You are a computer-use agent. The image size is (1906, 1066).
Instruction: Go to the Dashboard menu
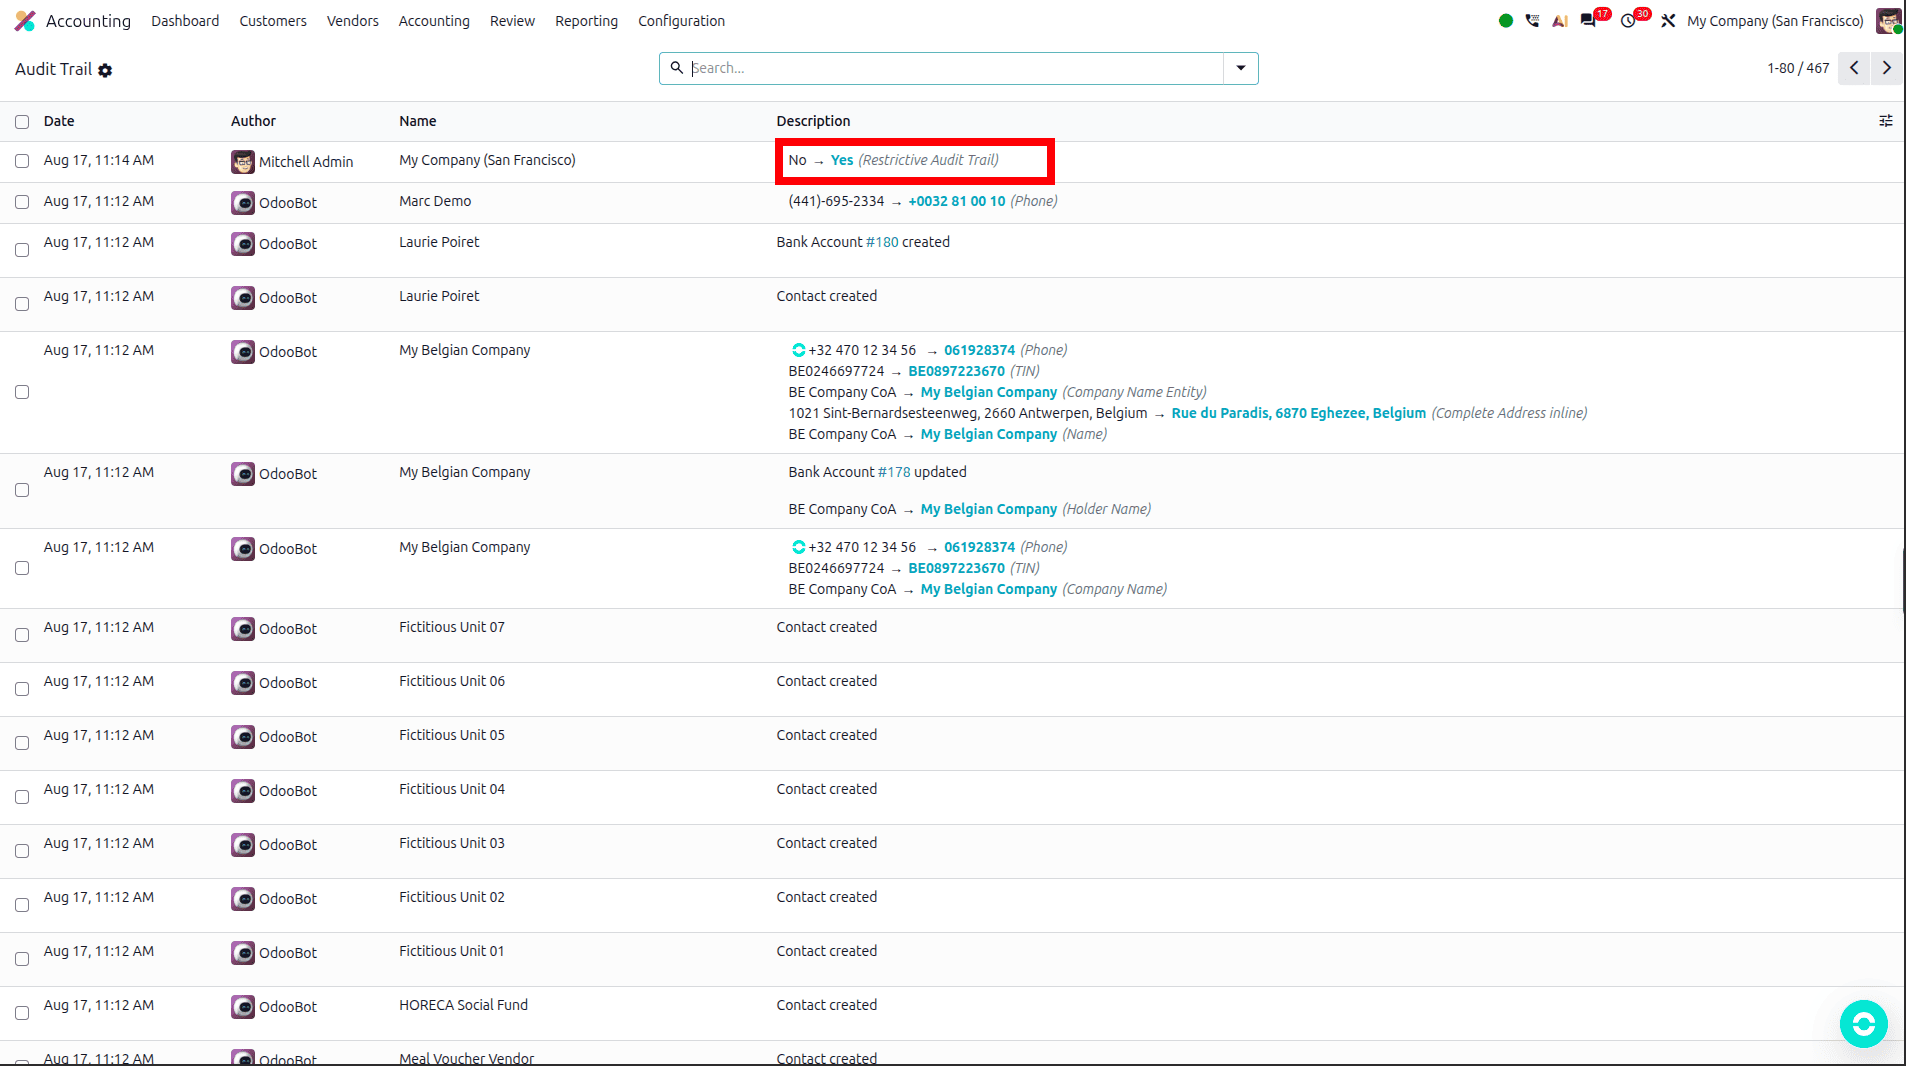tap(185, 21)
